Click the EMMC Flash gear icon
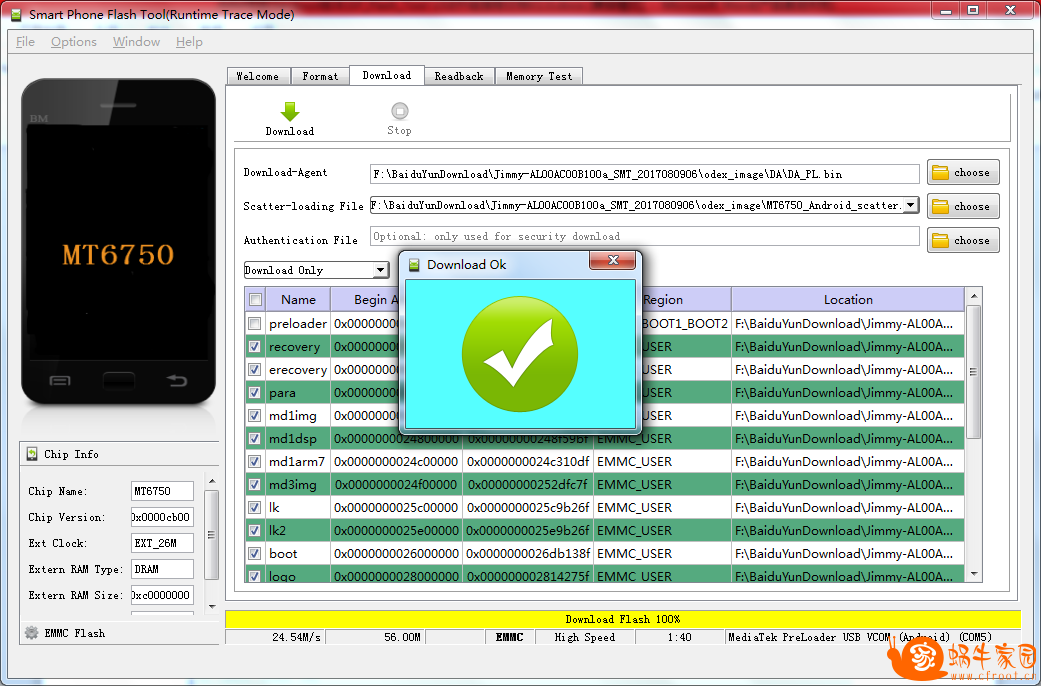Viewport: 1041px width, 686px height. (x=31, y=633)
